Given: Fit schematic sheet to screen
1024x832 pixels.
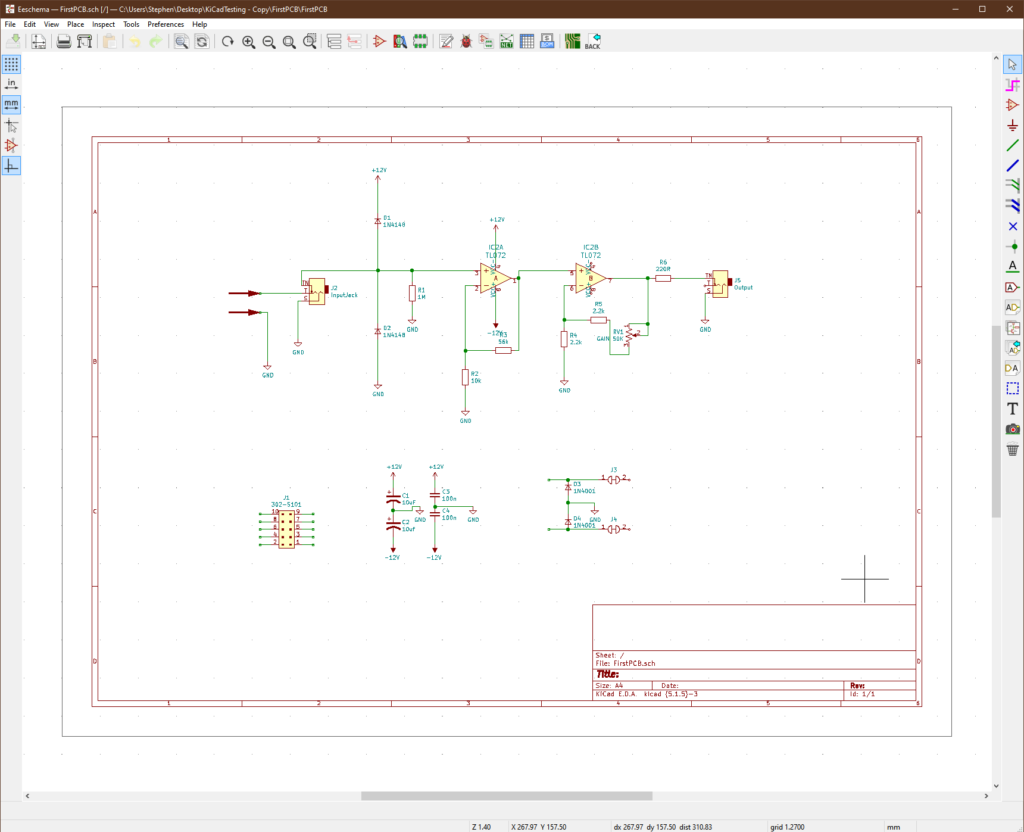Looking at the screenshot, I should click(289, 42).
